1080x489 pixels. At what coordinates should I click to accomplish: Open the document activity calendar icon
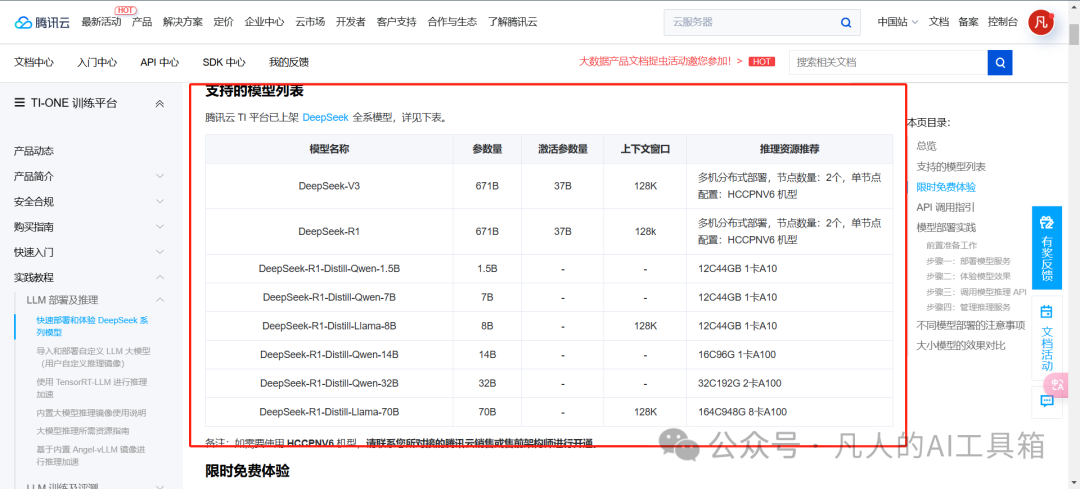coord(1046,311)
